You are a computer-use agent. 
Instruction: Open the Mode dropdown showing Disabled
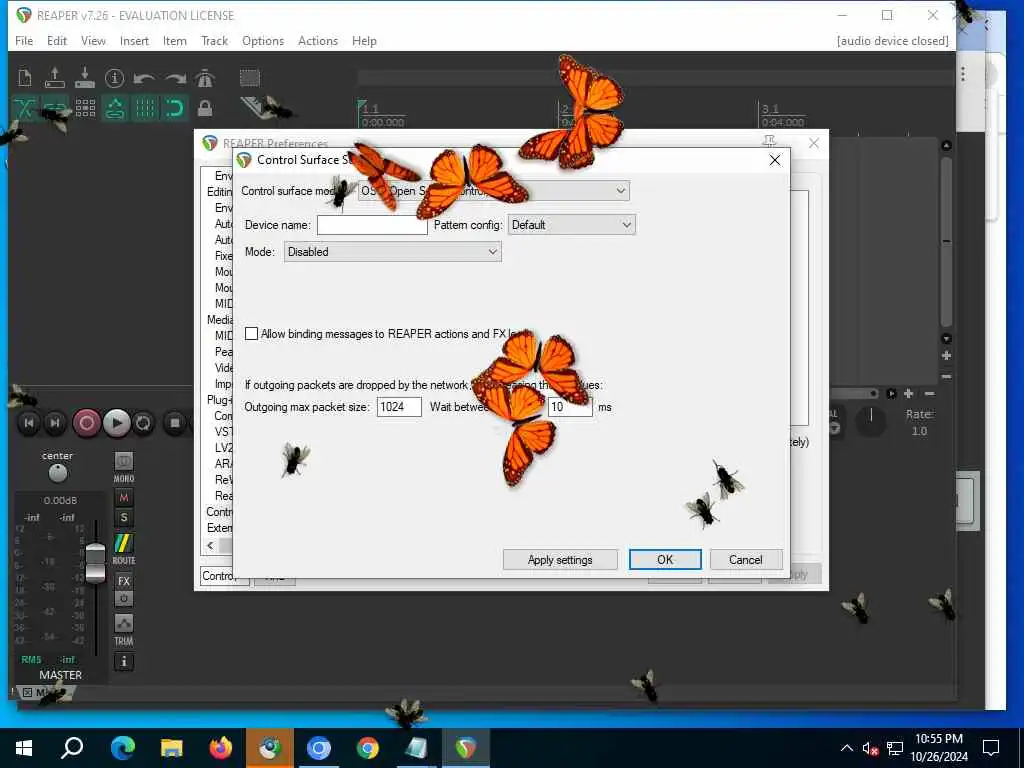coord(392,252)
